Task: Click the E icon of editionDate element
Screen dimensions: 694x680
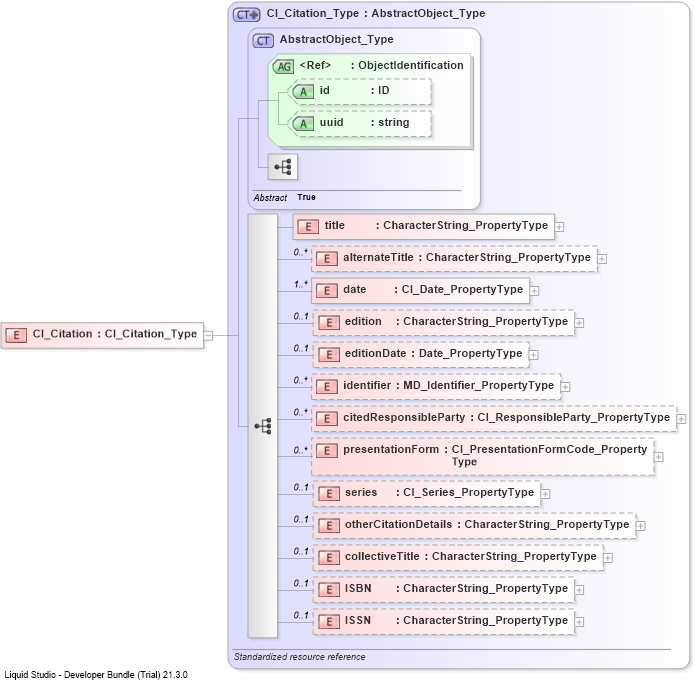Action: pos(328,355)
